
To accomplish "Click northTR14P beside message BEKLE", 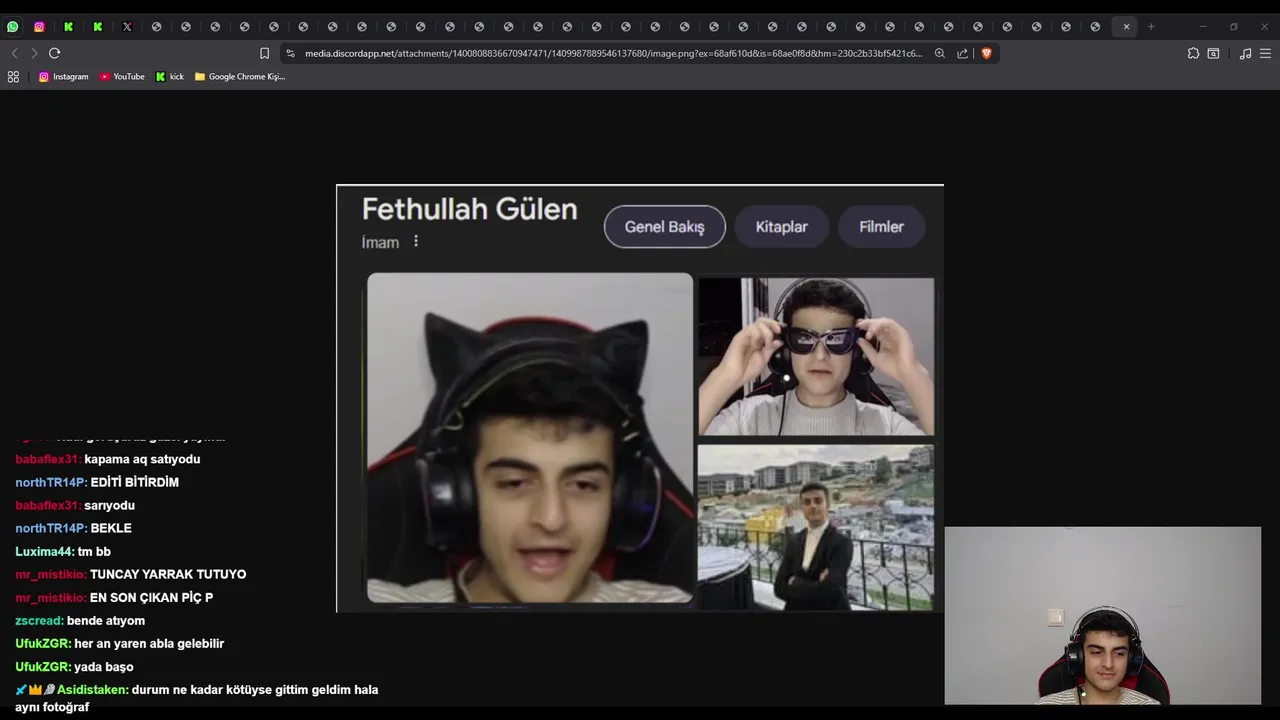I will pyautogui.click(x=51, y=528).
